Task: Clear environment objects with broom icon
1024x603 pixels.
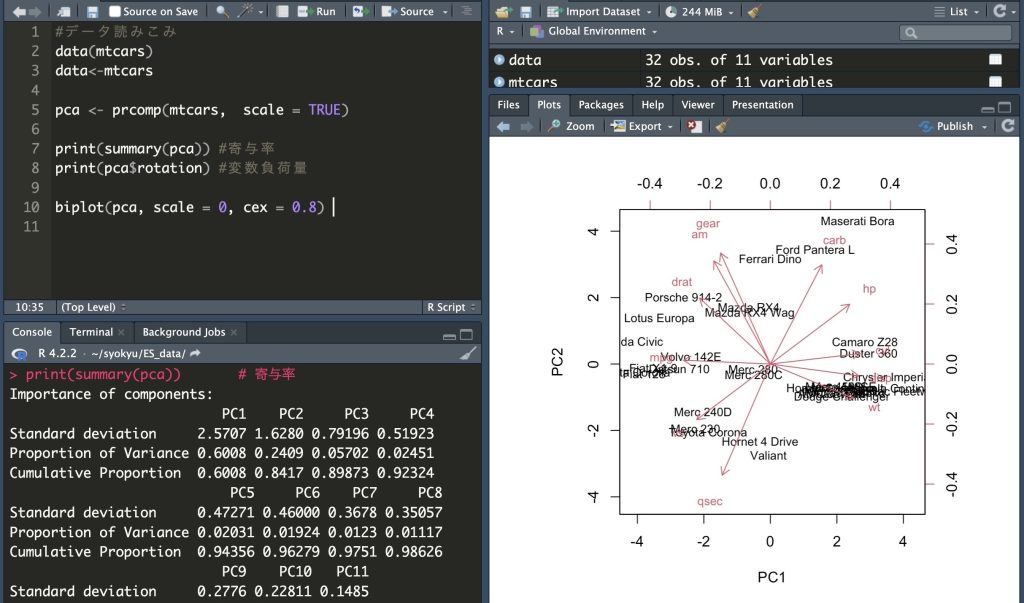Action: (754, 11)
